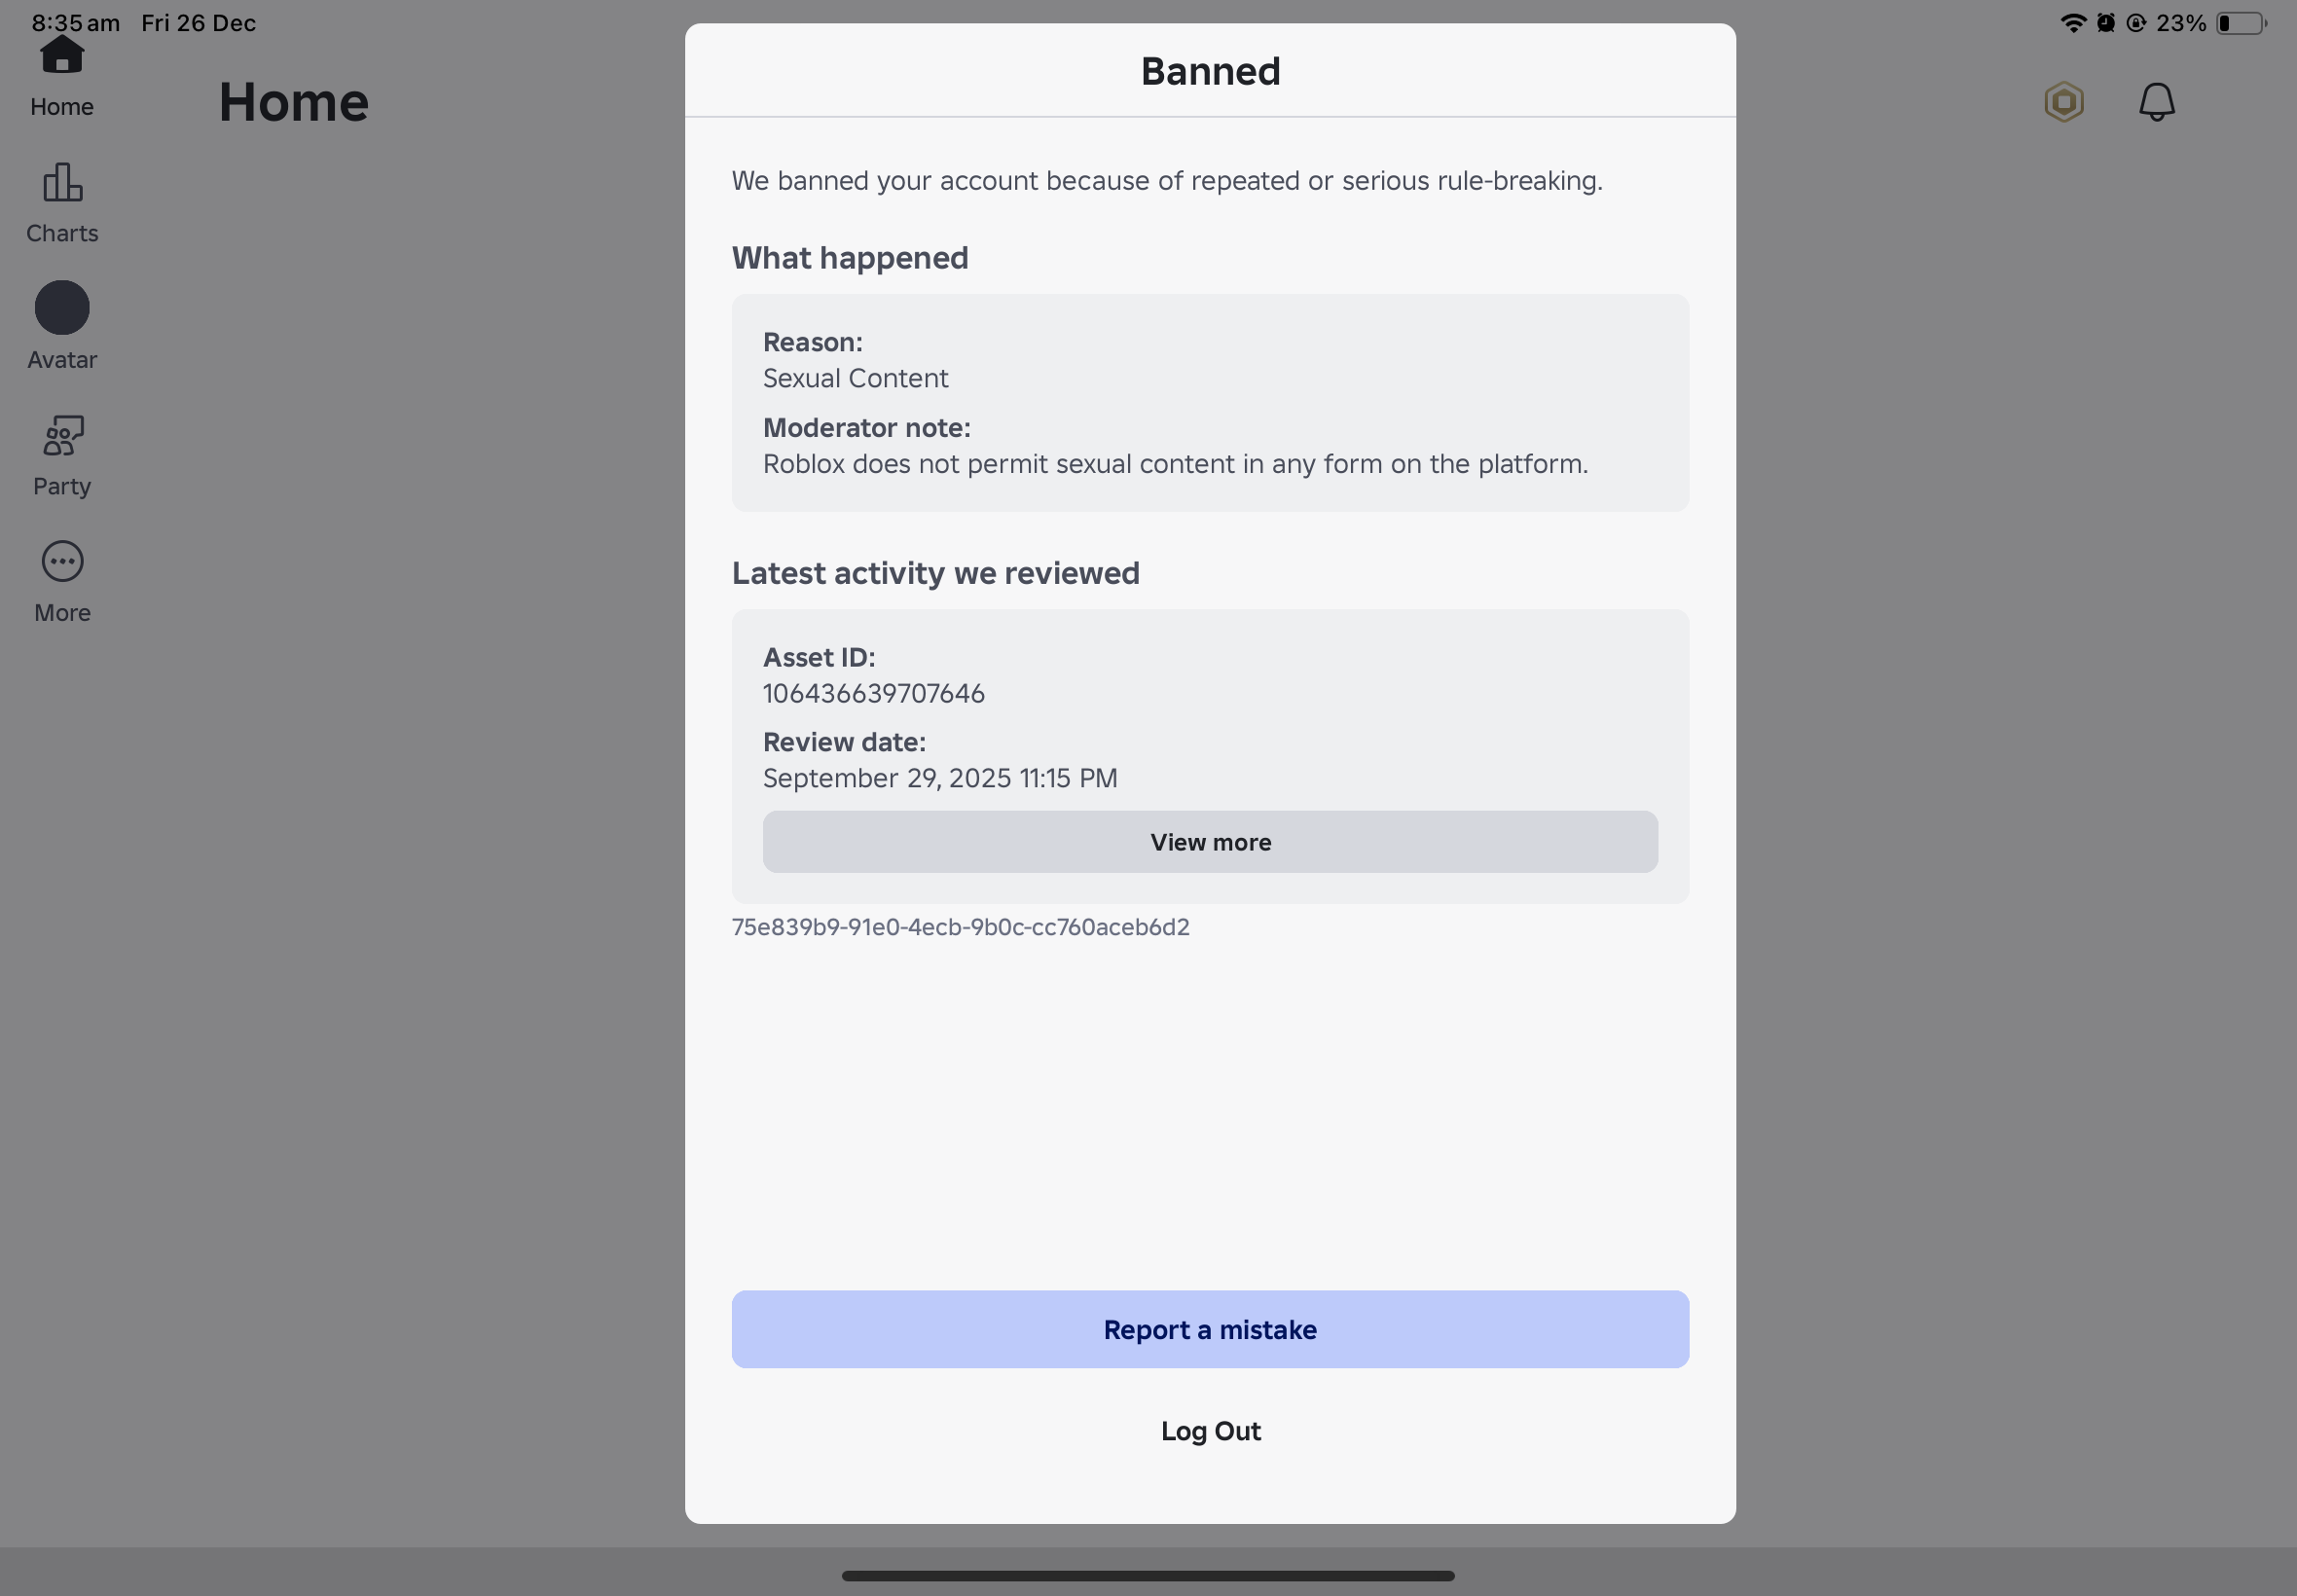
Task: Open the Home sidebar icon
Action: [x=62, y=56]
